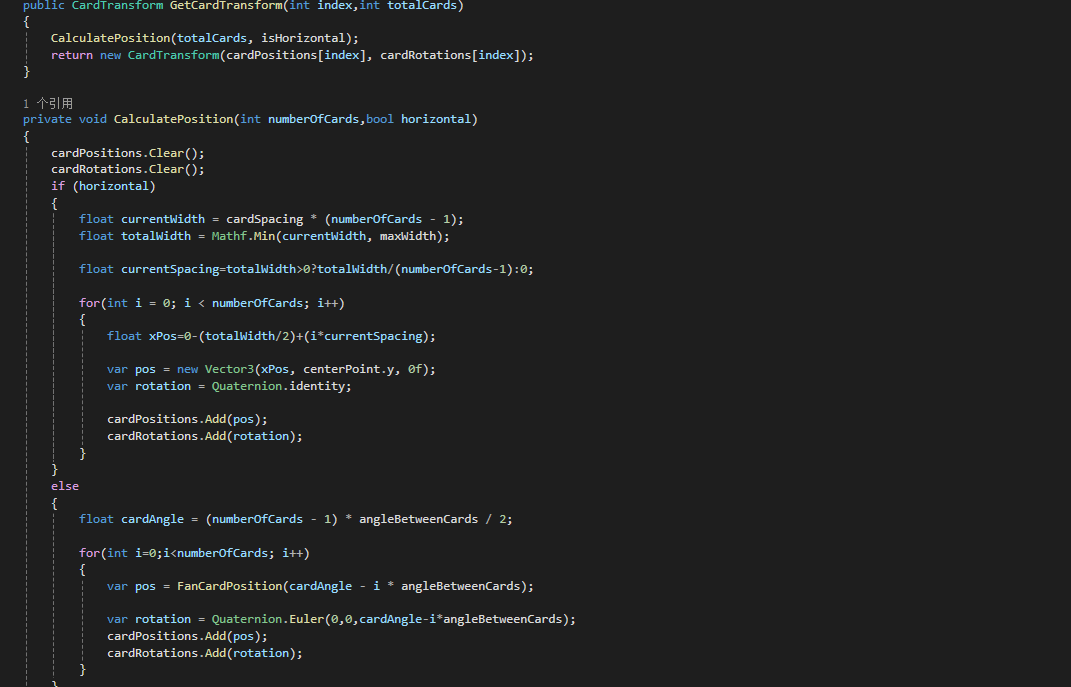Click the "float currentSpacing" declaration line

coord(306,269)
